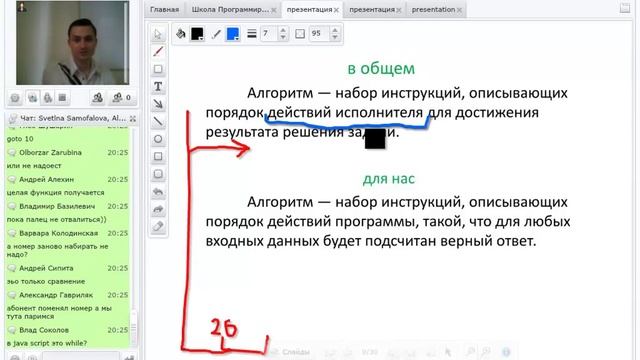Screen dimensions: 640x360
Task: Select the red pencil drawing tool
Action: pyautogui.click(x=158, y=51)
